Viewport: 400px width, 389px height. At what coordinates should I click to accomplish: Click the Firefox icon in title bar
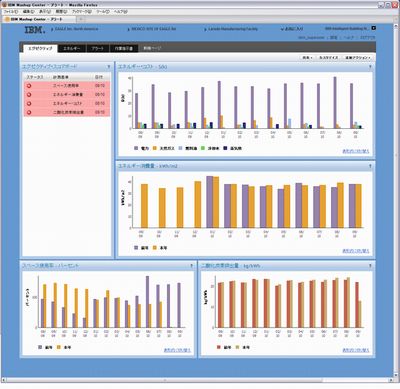[5, 5]
